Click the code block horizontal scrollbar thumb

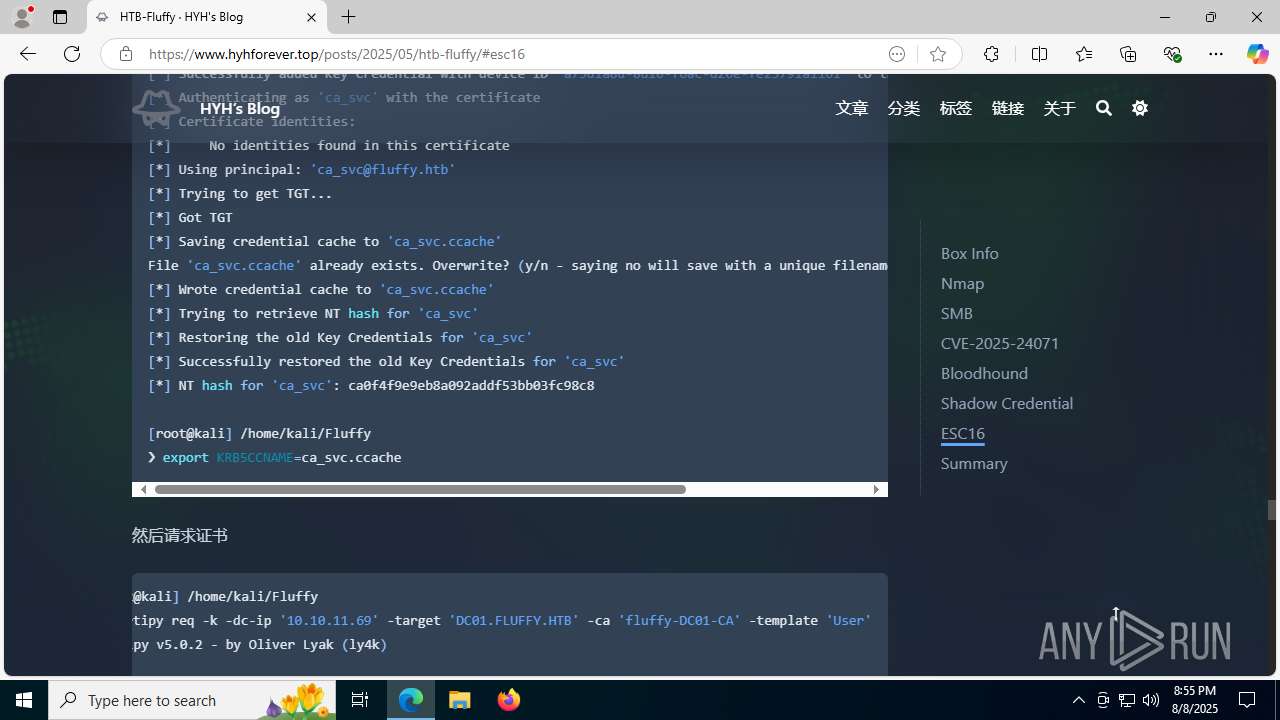click(420, 489)
